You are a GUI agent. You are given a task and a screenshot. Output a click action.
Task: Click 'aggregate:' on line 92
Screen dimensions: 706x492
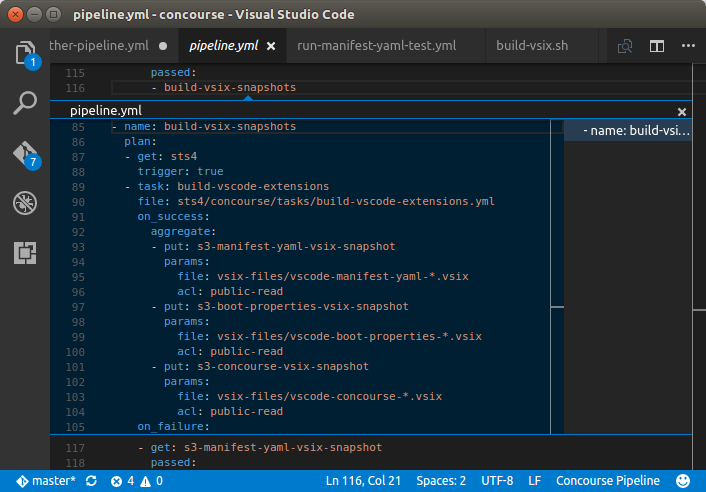coord(183,231)
